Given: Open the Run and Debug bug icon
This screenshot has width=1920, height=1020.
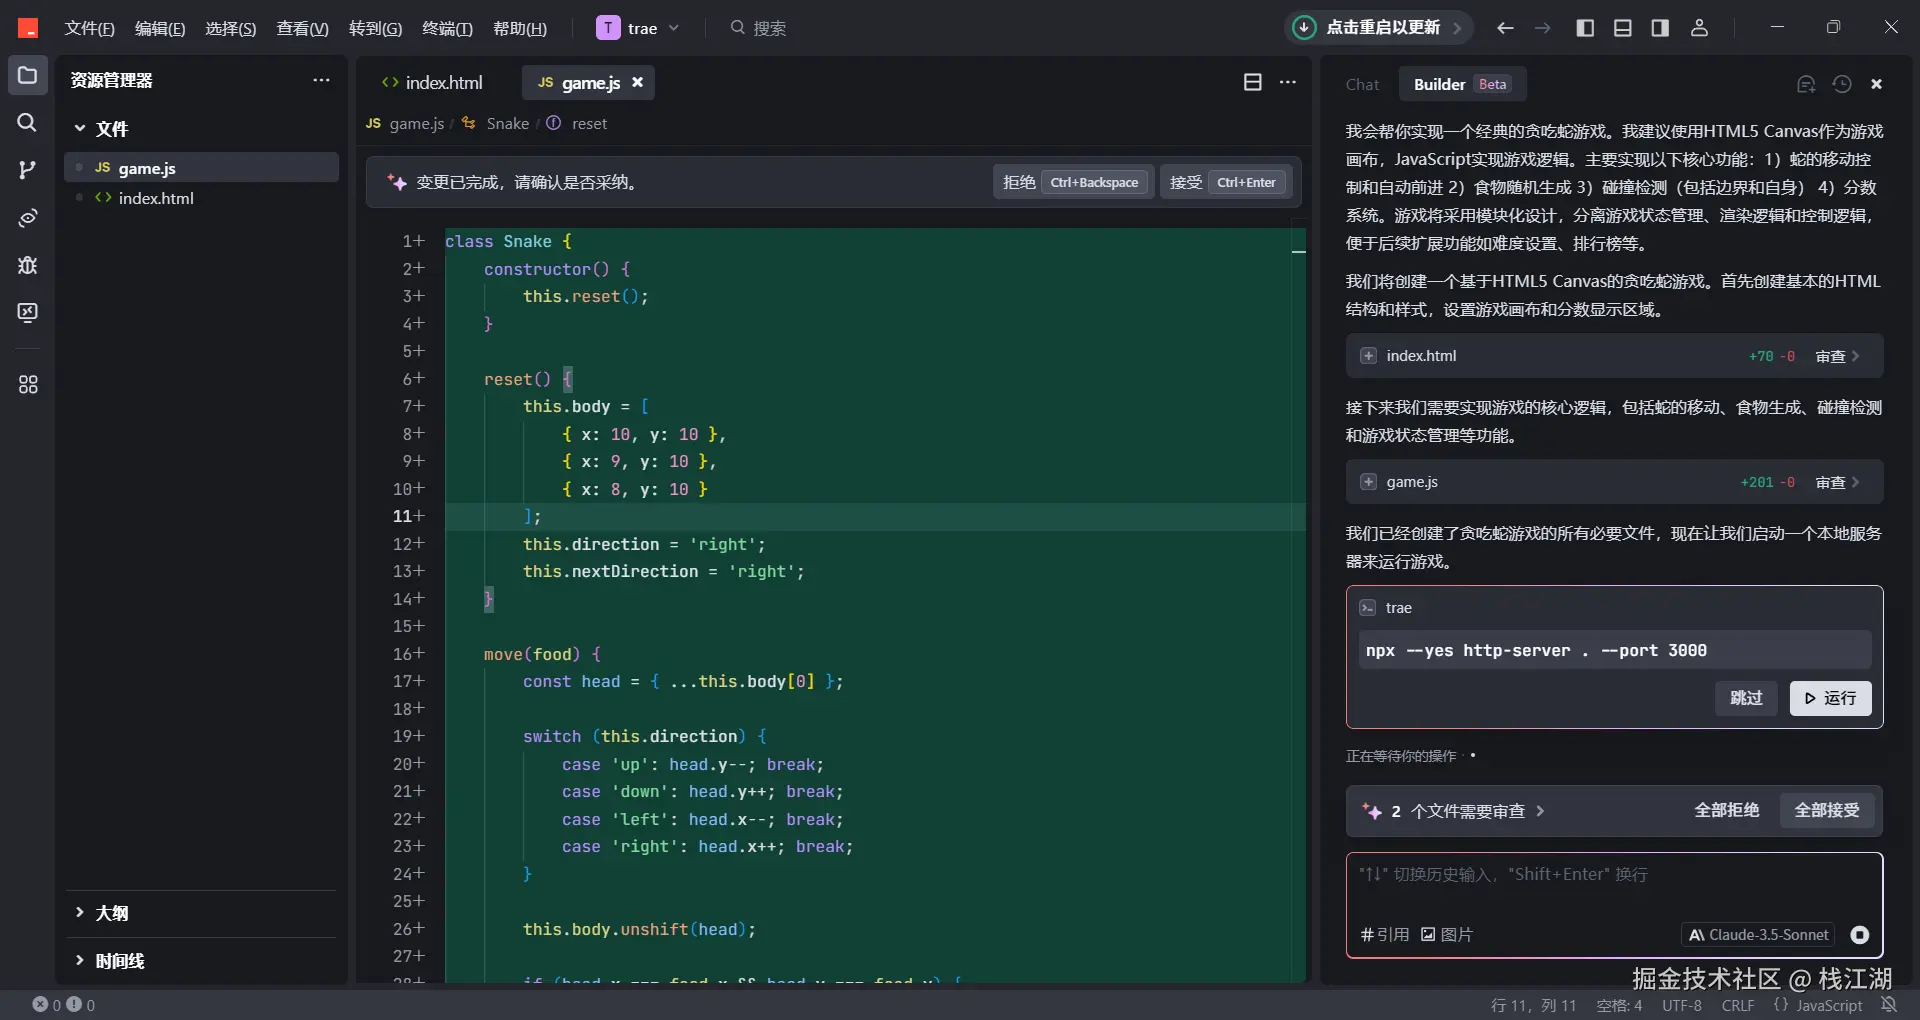Looking at the screenshot, I should (27, 265).
